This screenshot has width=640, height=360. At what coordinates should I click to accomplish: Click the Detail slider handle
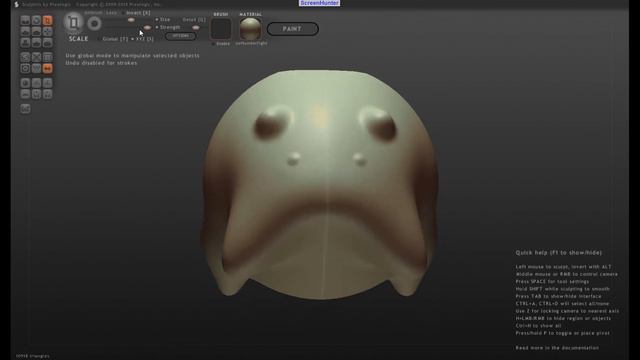(196, 27)
